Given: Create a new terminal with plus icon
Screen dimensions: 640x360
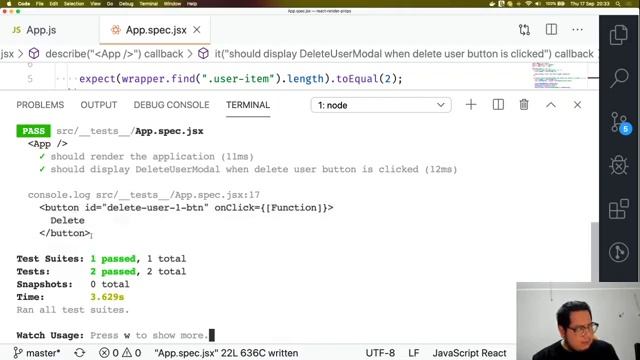Looking at the screenshot, I should point(471,105).
